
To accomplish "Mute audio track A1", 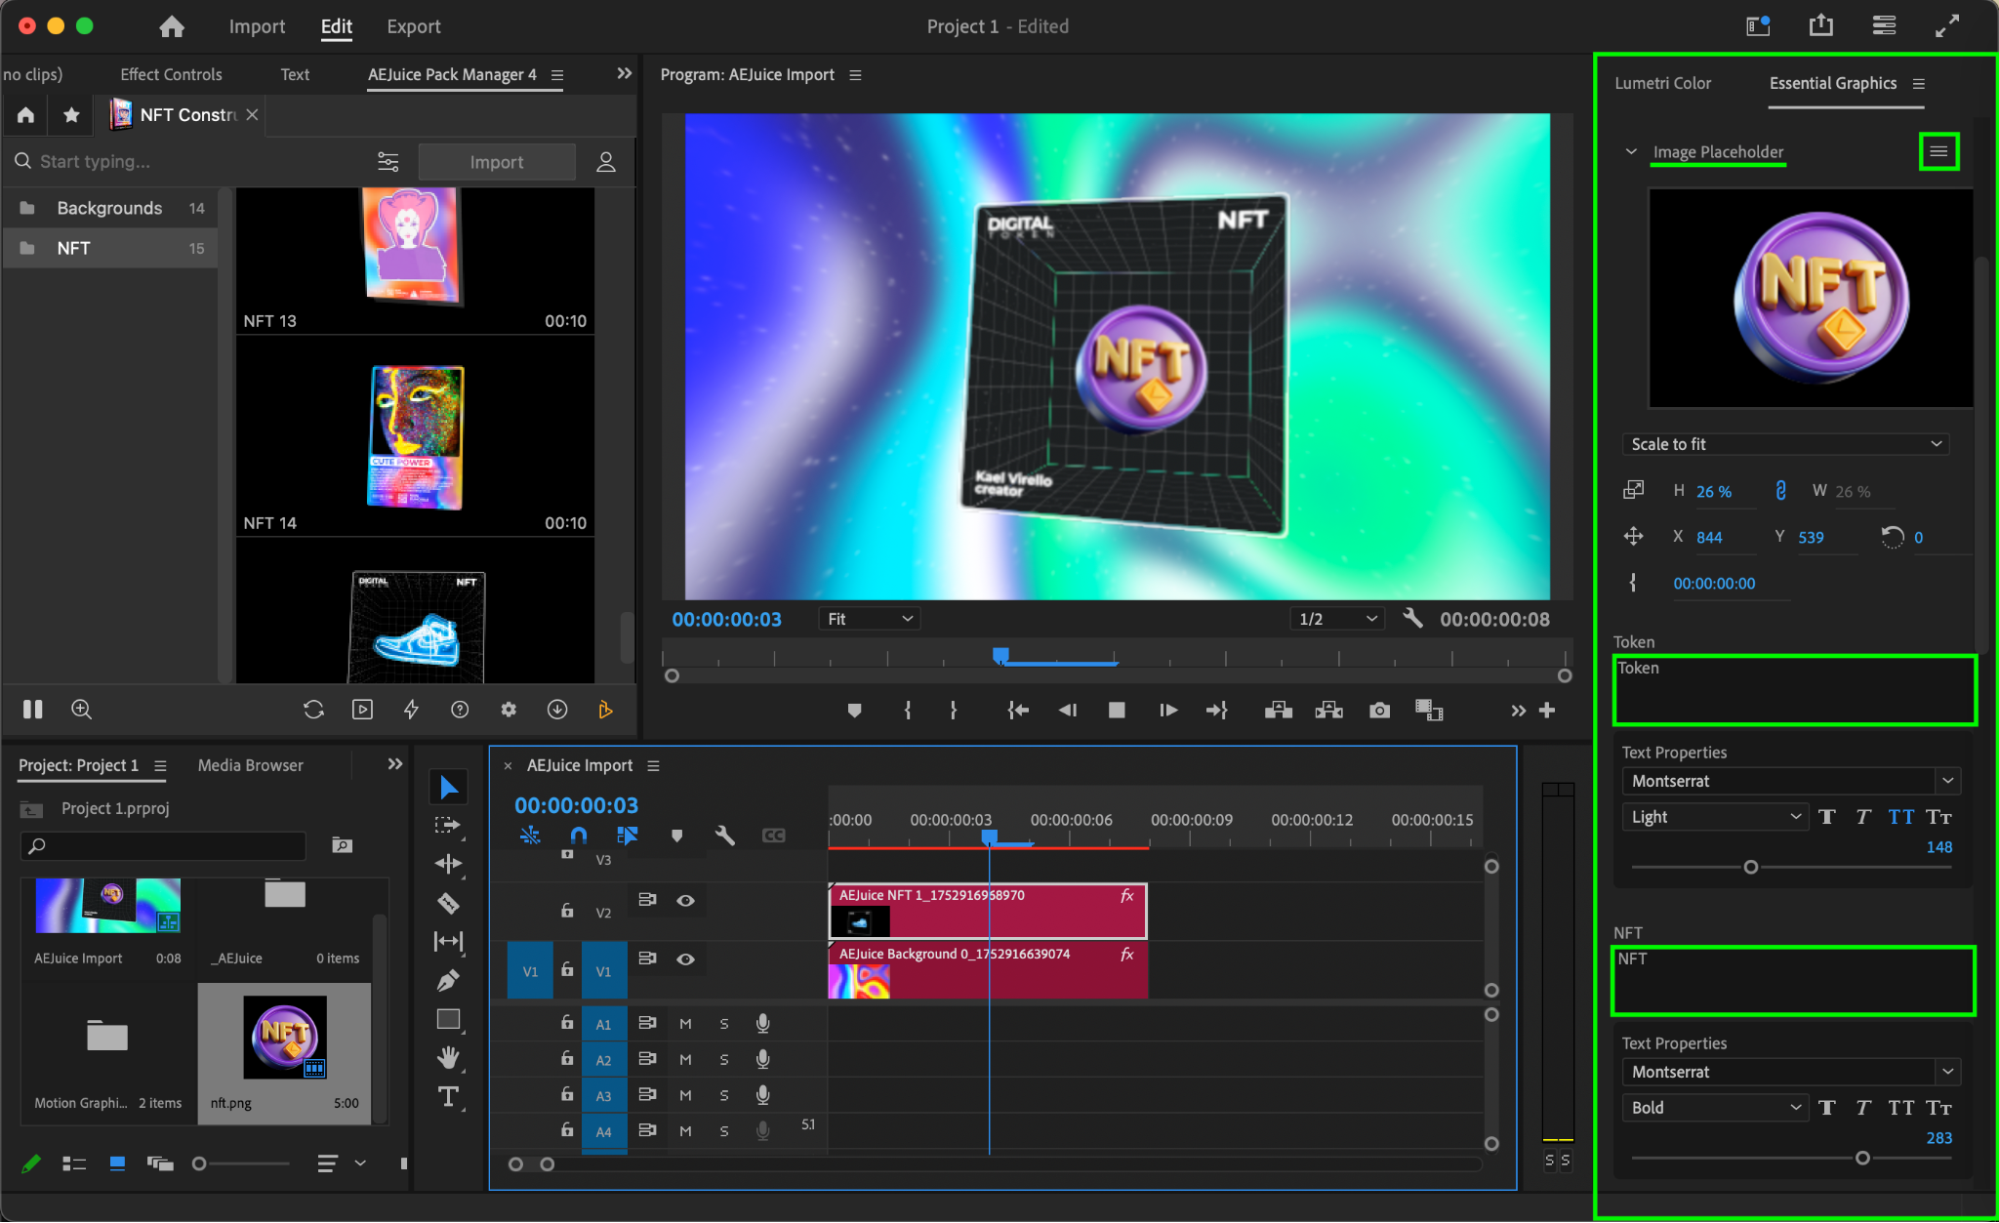I will [685, 1023].
